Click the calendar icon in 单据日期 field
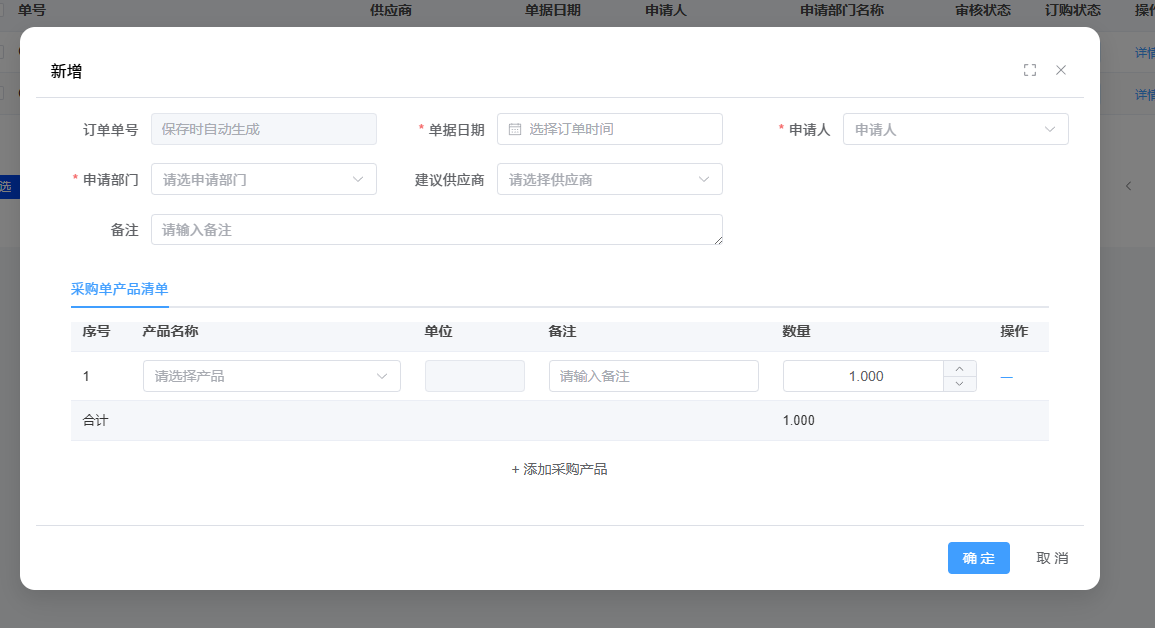 coord(515,130)
